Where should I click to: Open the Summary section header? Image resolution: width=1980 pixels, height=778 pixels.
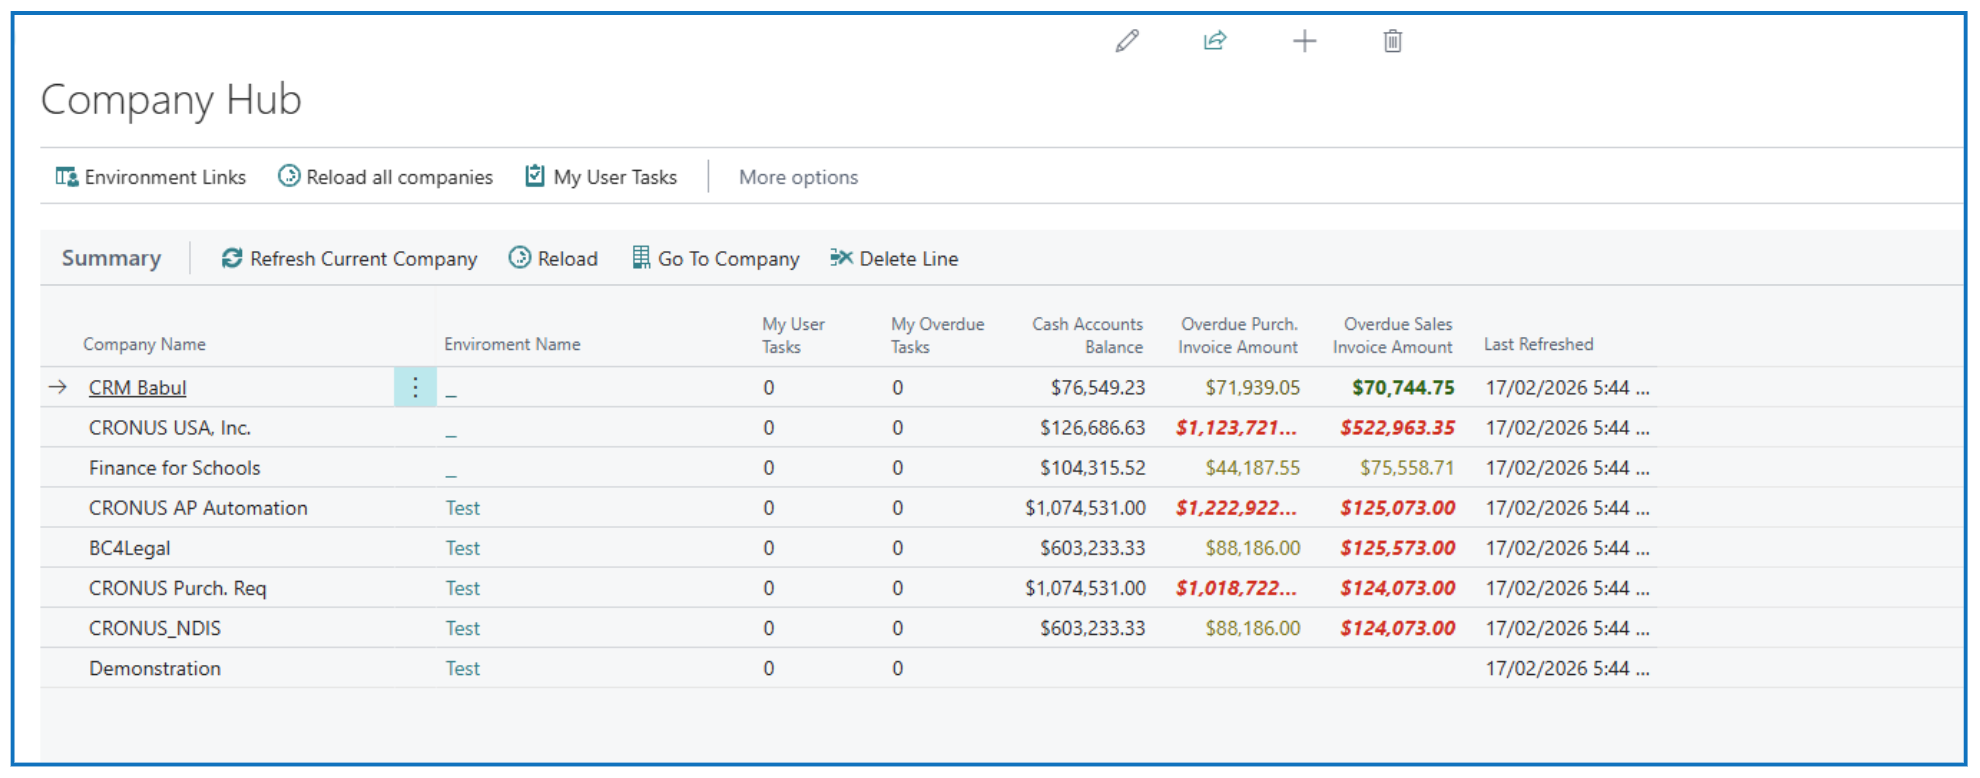pos(111,259)
